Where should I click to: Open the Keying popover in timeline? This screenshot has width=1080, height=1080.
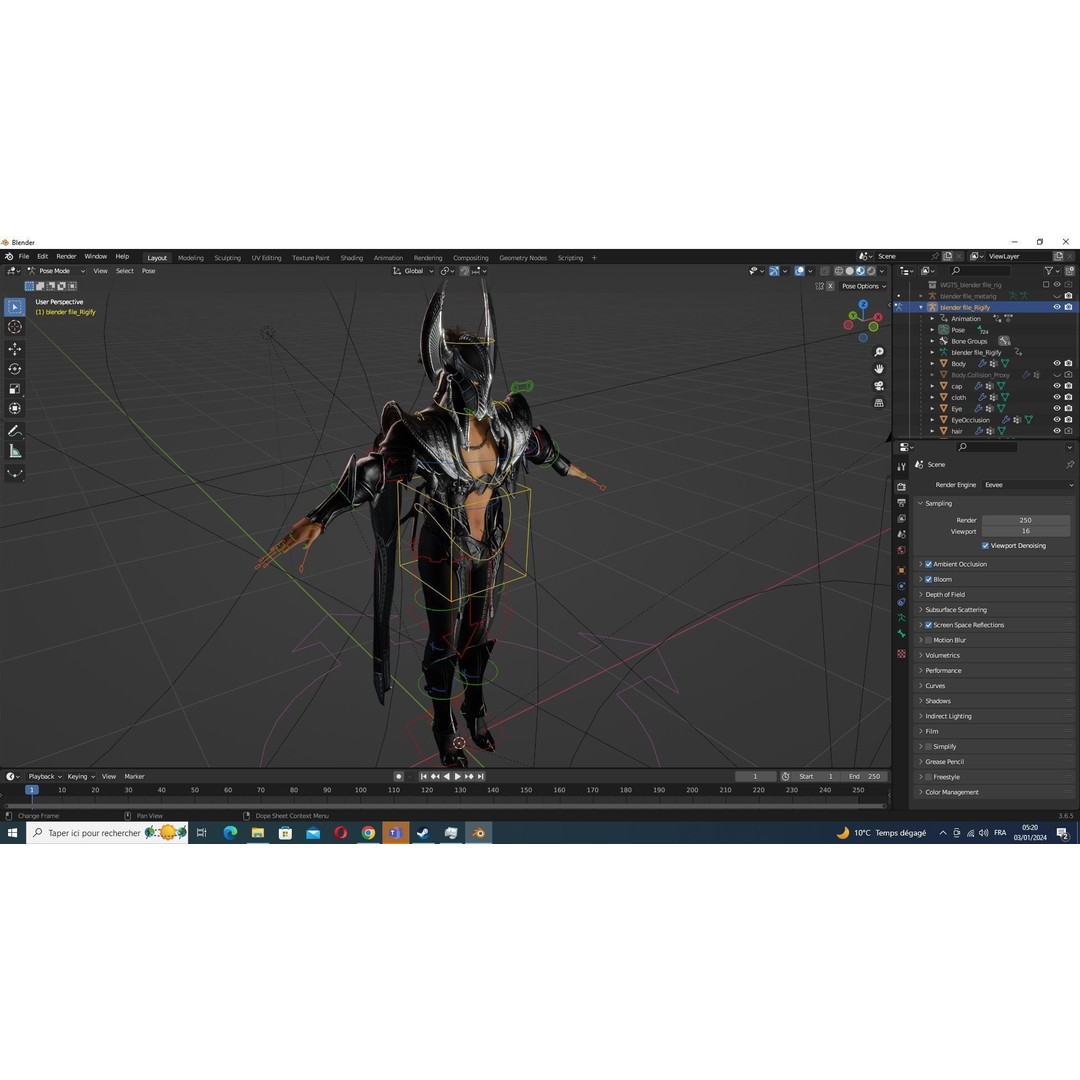click(x=81, y=777)
